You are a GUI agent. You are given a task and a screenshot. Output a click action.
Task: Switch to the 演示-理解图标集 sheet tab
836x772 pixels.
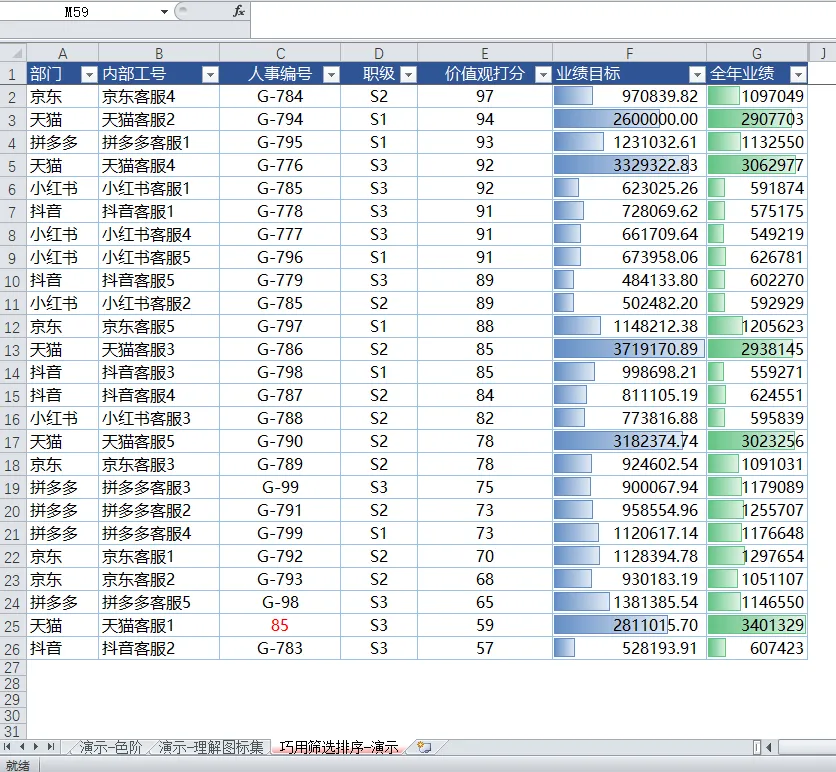[x=211, y=747]
